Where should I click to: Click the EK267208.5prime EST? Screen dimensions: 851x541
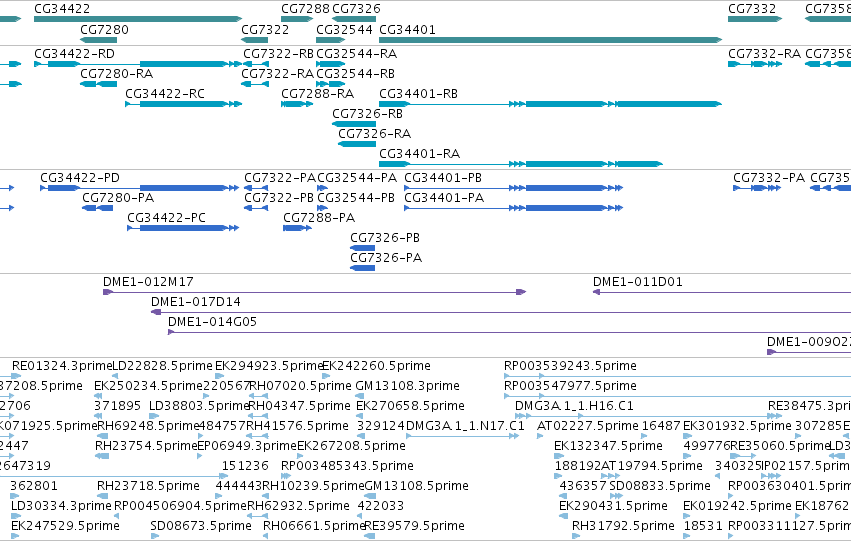click(x=301, y=456)
